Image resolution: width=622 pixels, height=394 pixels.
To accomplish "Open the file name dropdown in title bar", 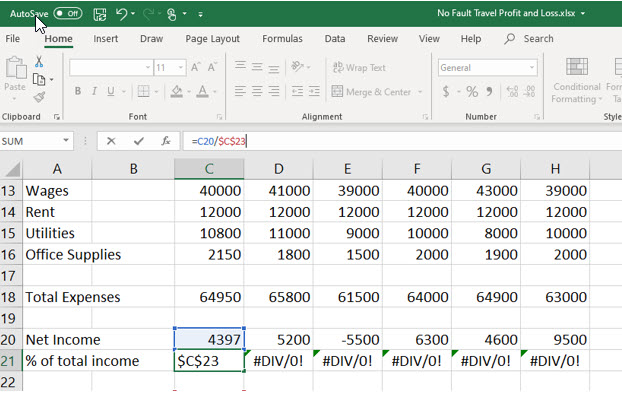I will [583, 13].
